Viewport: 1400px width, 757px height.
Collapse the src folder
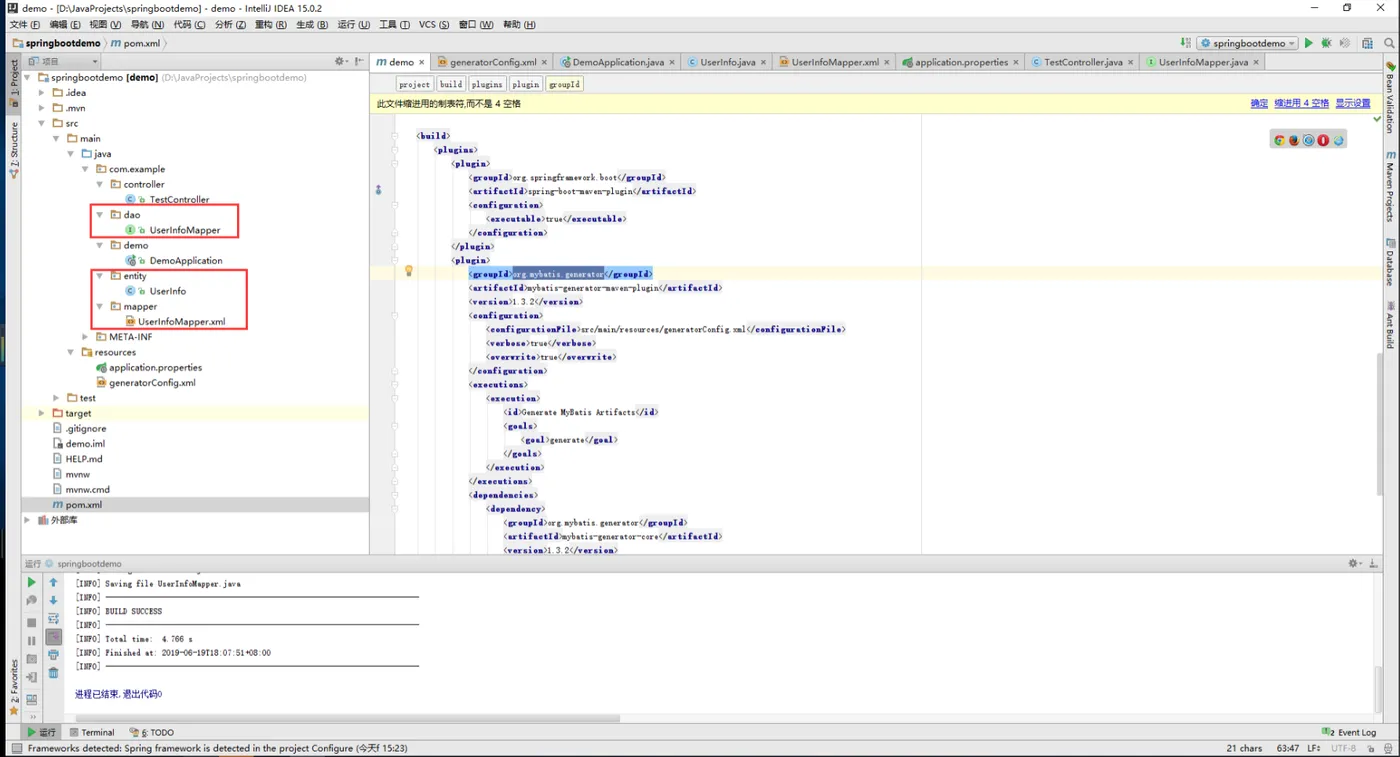(x=42, y=123)
